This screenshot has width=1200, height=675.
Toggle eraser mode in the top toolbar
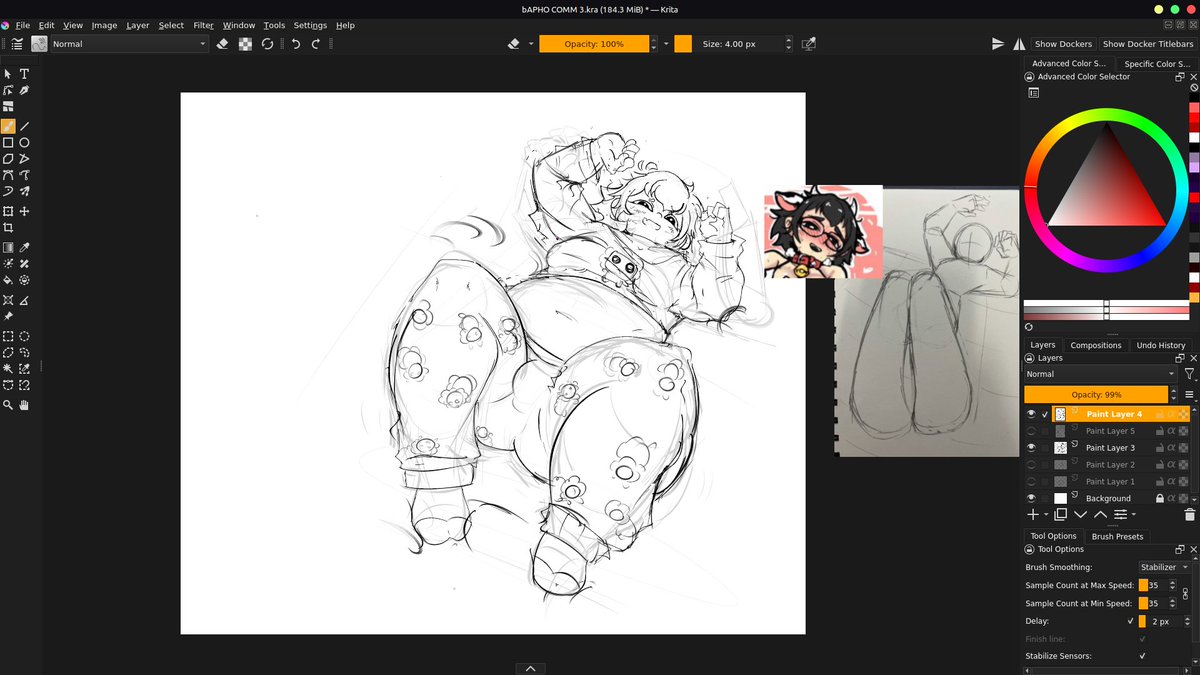pos(222,44)
